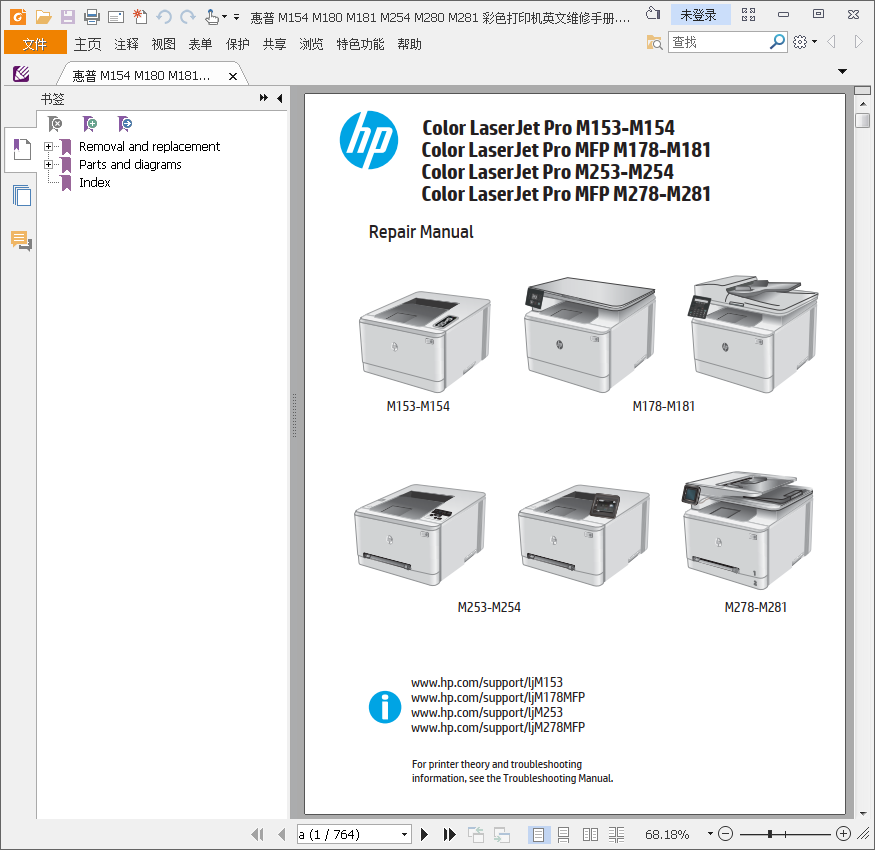
Task: Click the 查找 search input field
Action: click(719, 42)
